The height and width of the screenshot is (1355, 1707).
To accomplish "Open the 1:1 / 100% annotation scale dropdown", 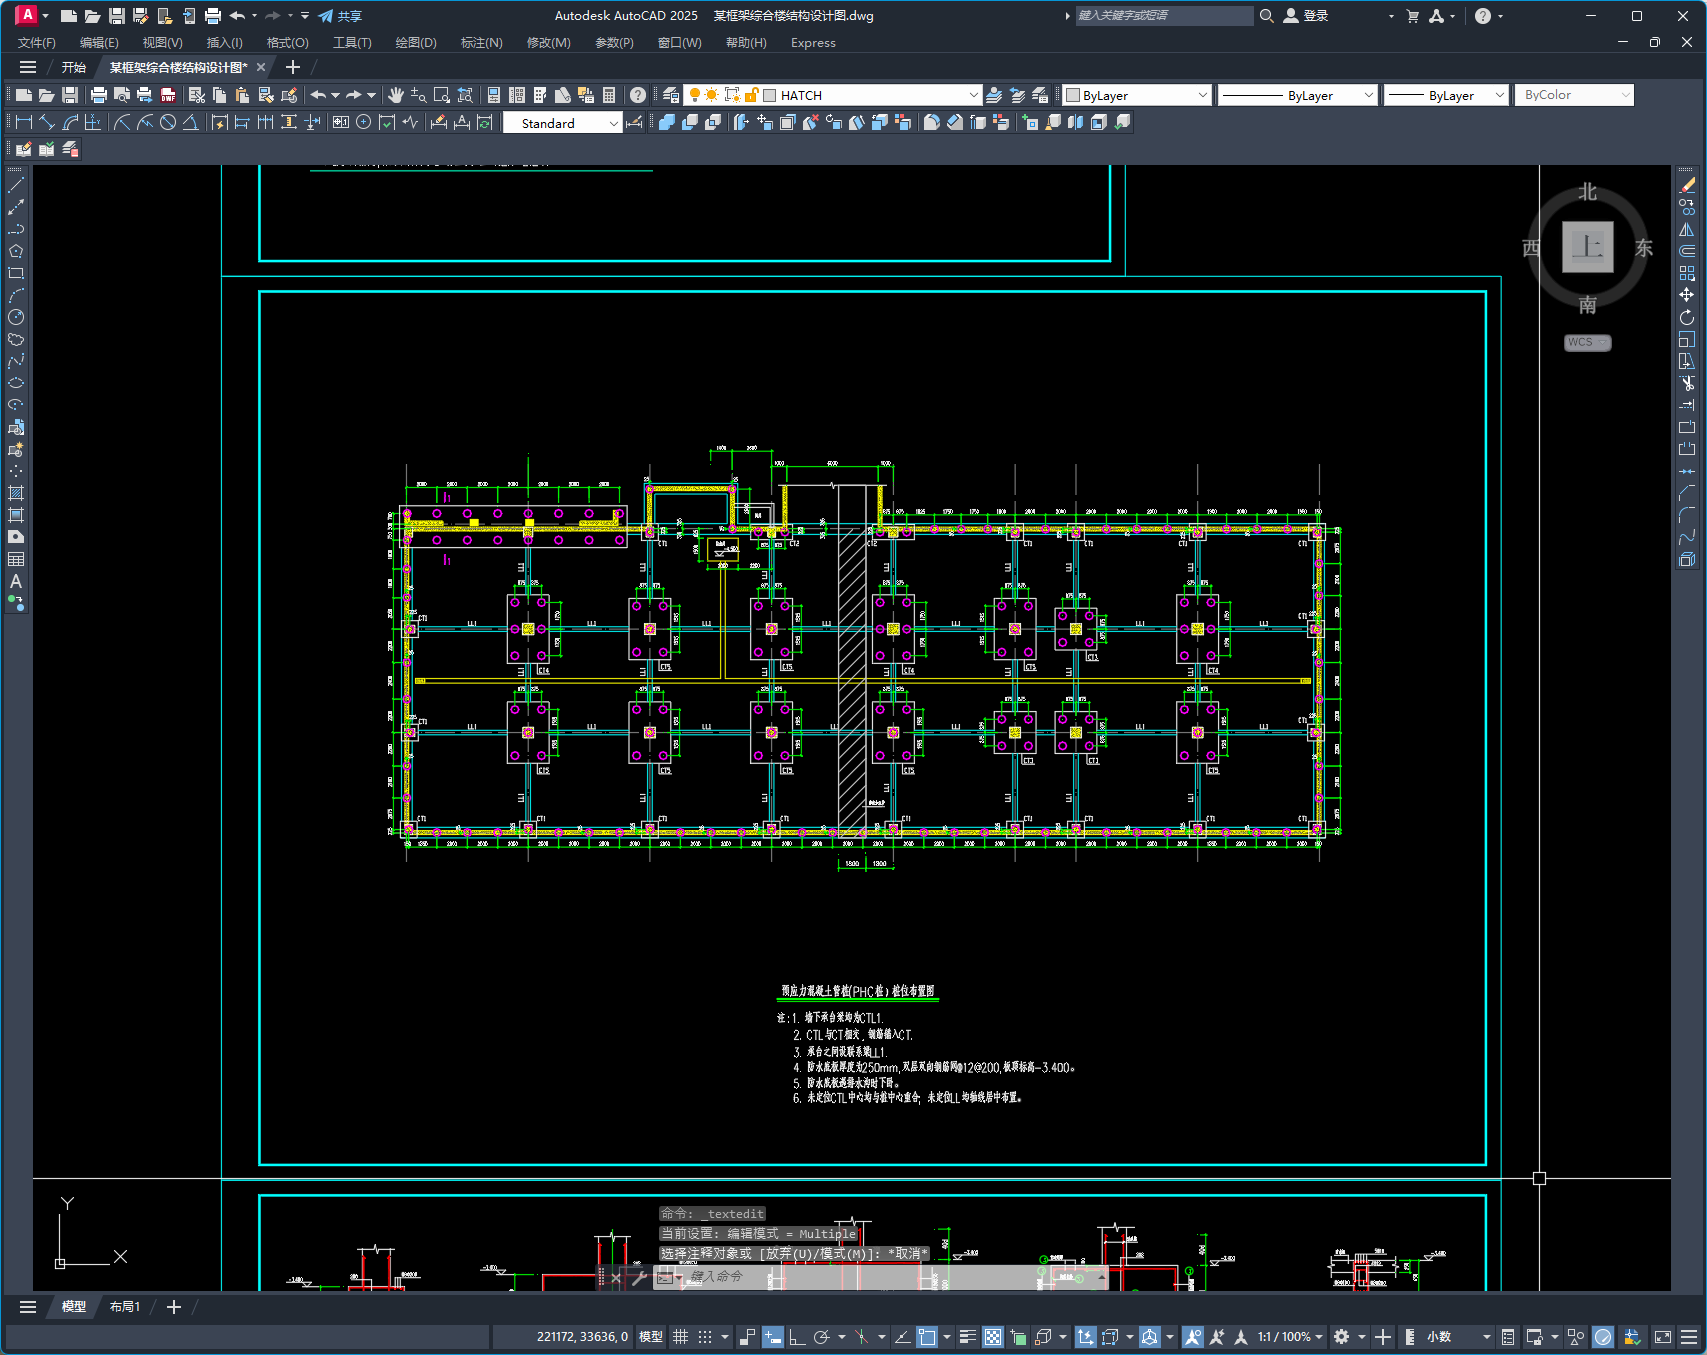I will [1291, 1337].
